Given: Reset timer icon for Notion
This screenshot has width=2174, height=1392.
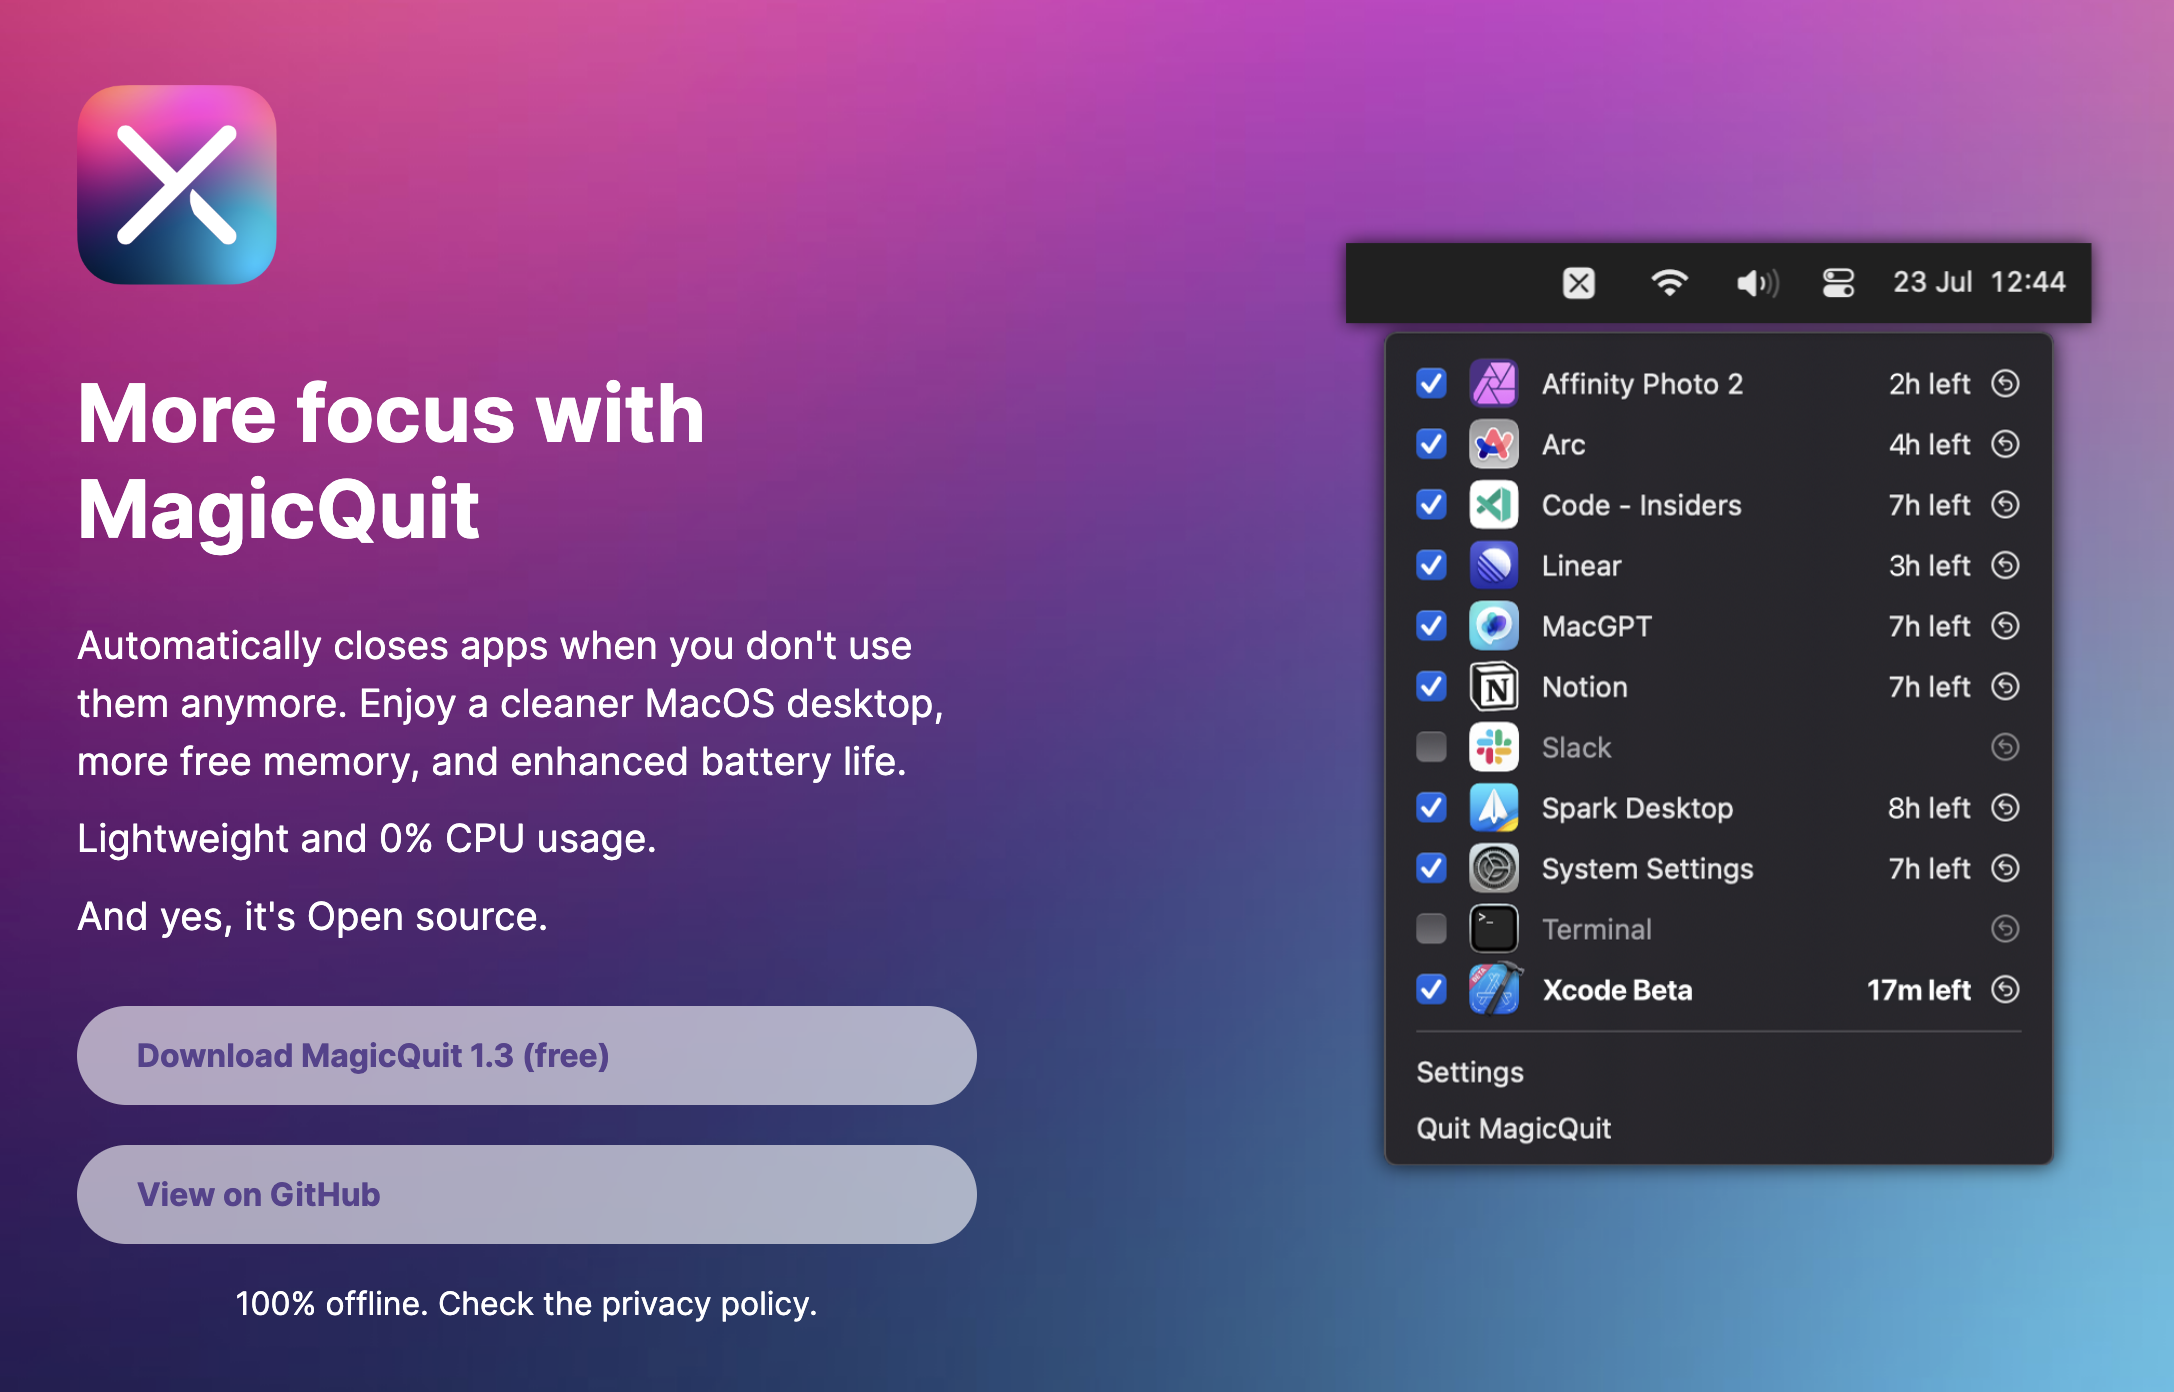Looking at the screenshot, I should 2005,687.
